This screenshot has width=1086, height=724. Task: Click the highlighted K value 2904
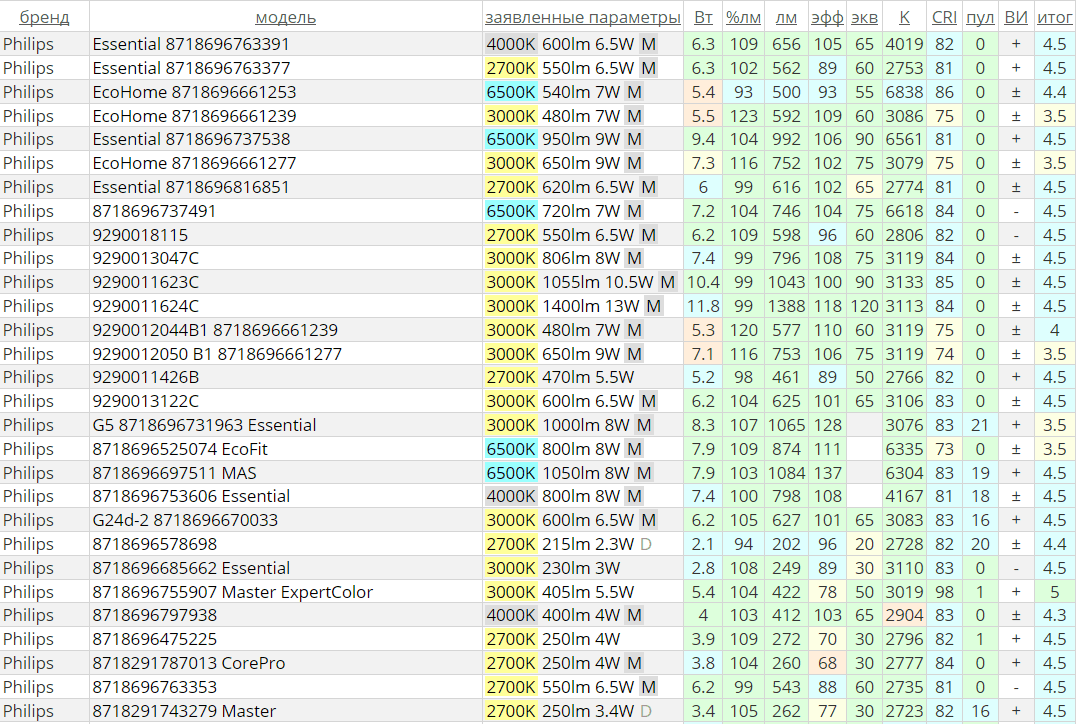pos(904,616)
